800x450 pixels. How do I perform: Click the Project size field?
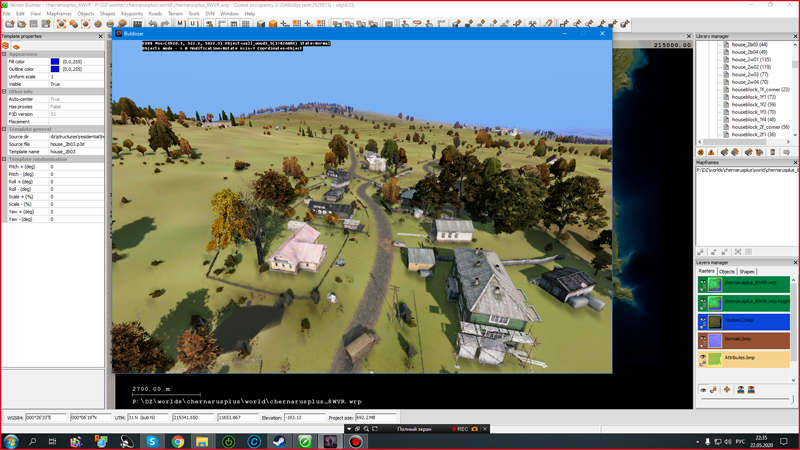click(x=375, y=417)
